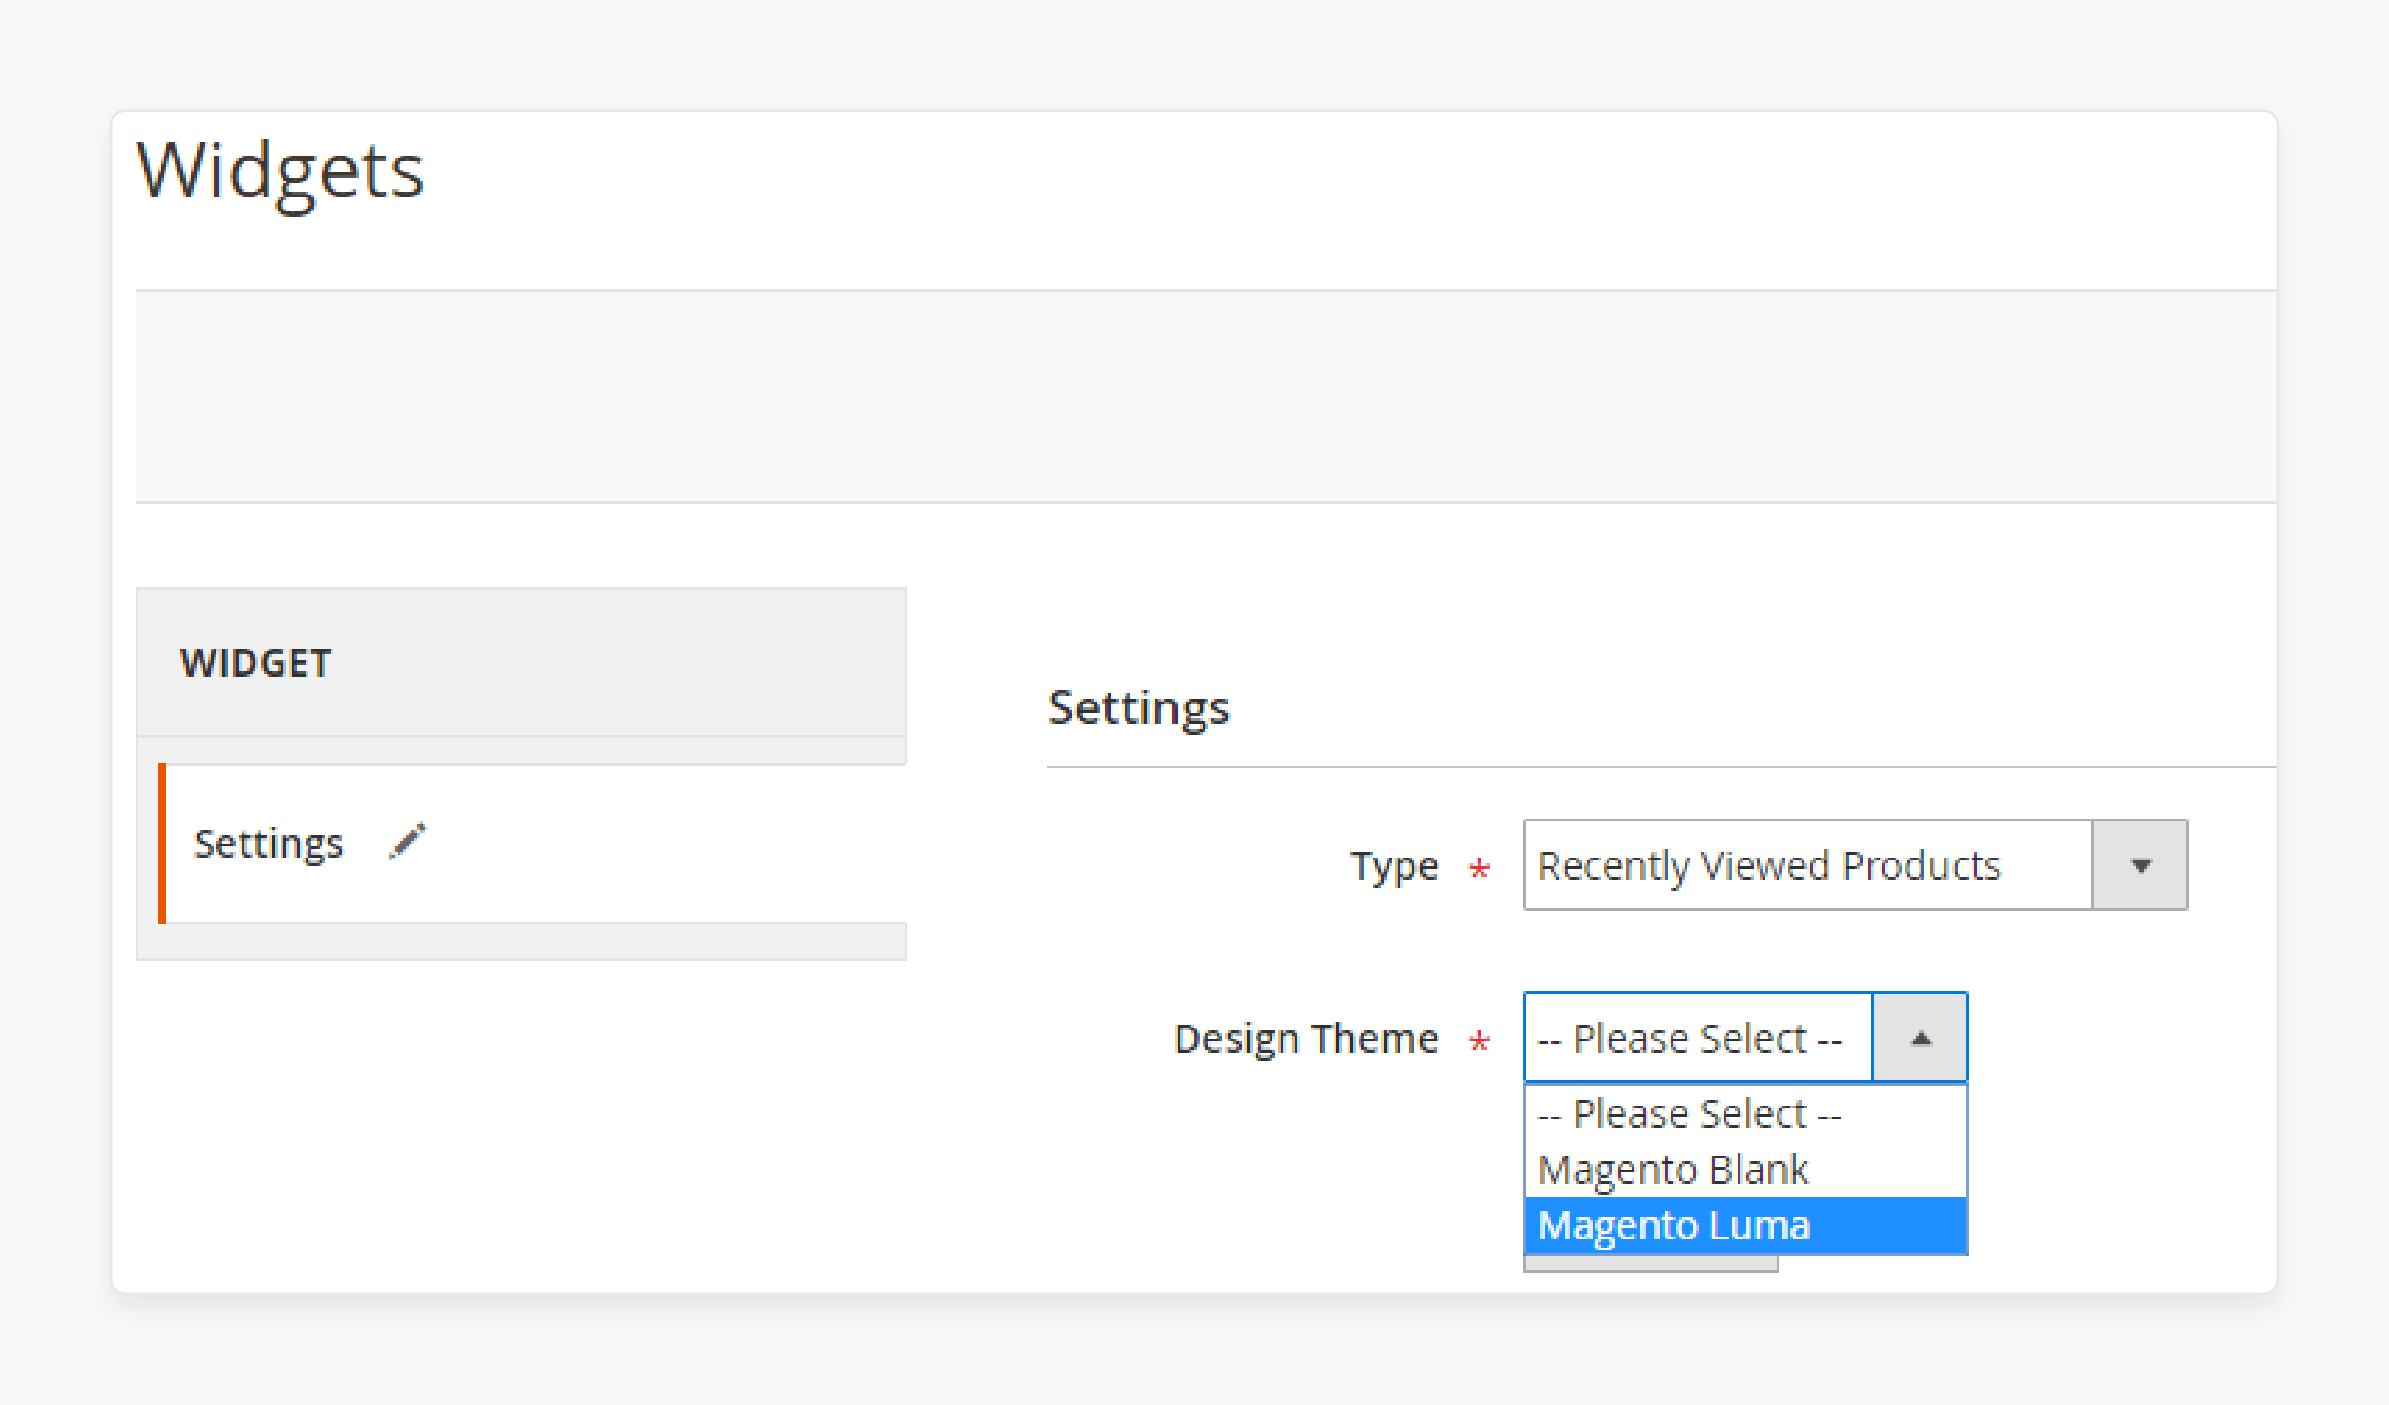Choose the '-- Please Select --' list option
The height and width of the screenshot is (1405, 2389).
point(1745,1114)
